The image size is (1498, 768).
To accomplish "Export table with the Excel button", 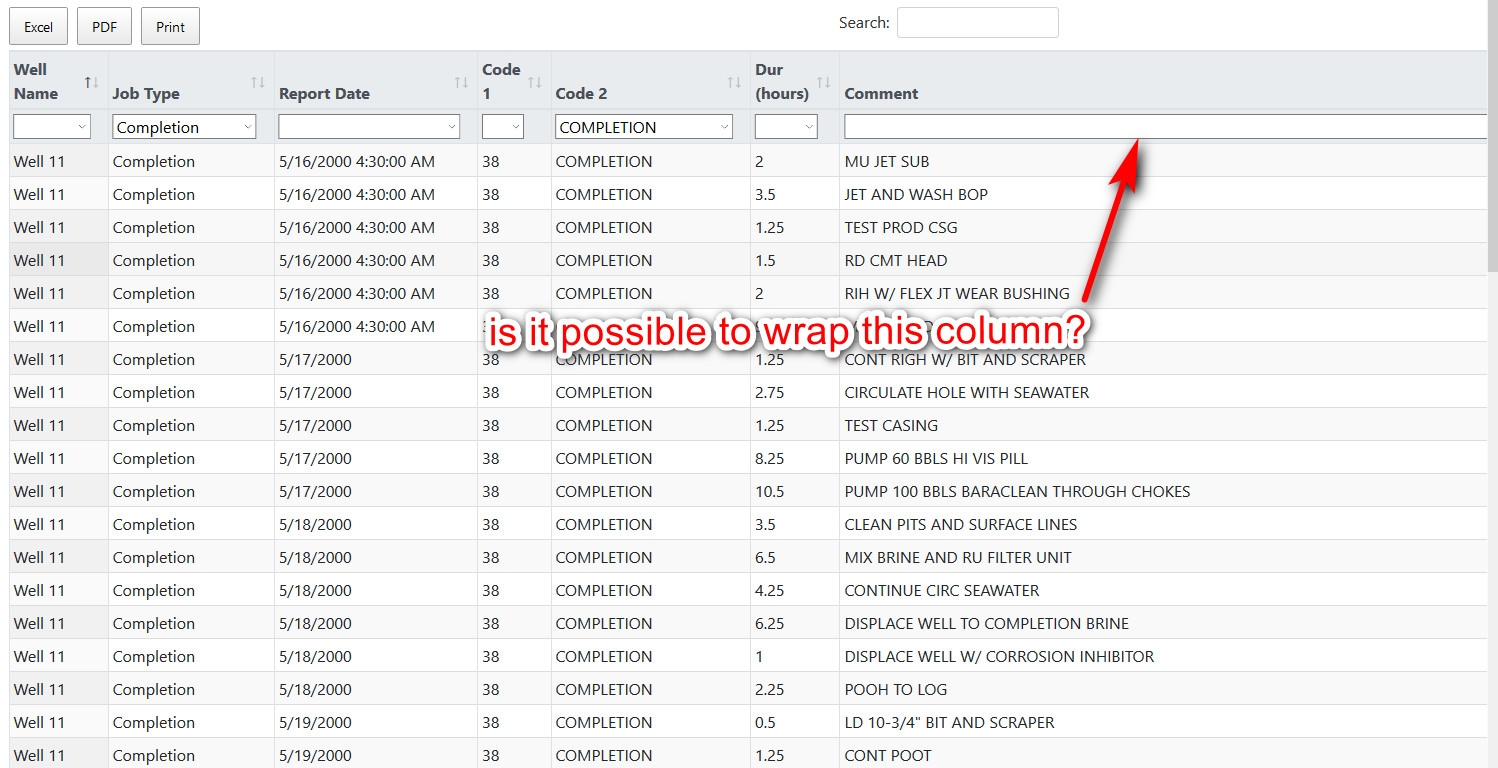I will pyautogui.click(x=39, y=27).
